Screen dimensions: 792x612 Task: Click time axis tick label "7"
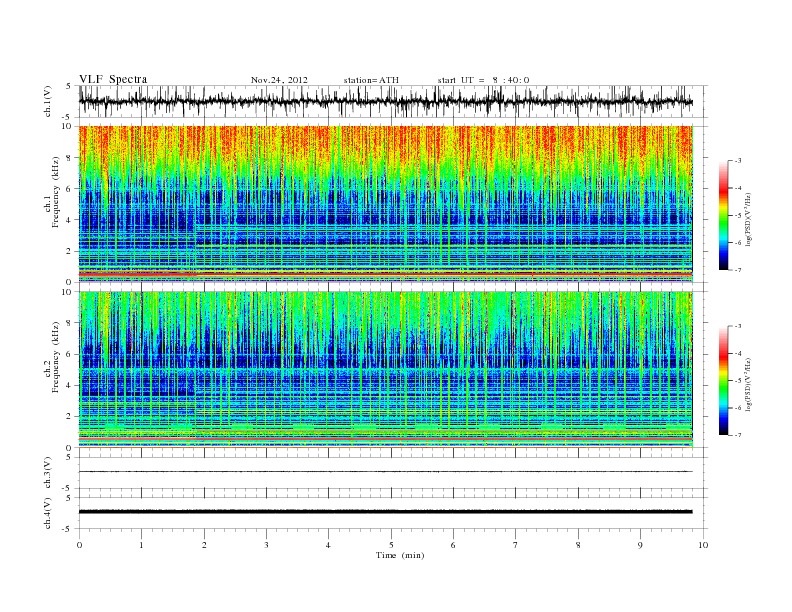(516, 545)
